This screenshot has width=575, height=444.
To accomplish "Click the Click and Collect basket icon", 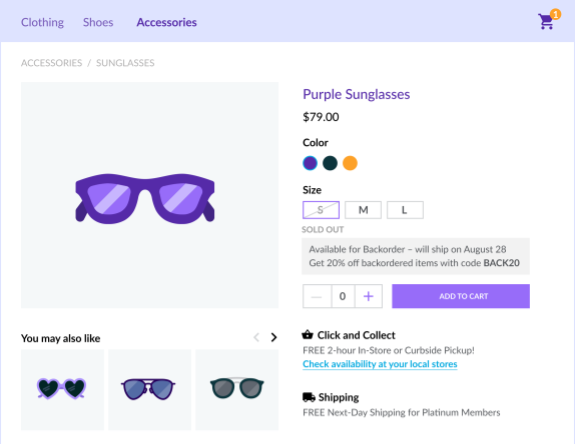I will point(307,335).
